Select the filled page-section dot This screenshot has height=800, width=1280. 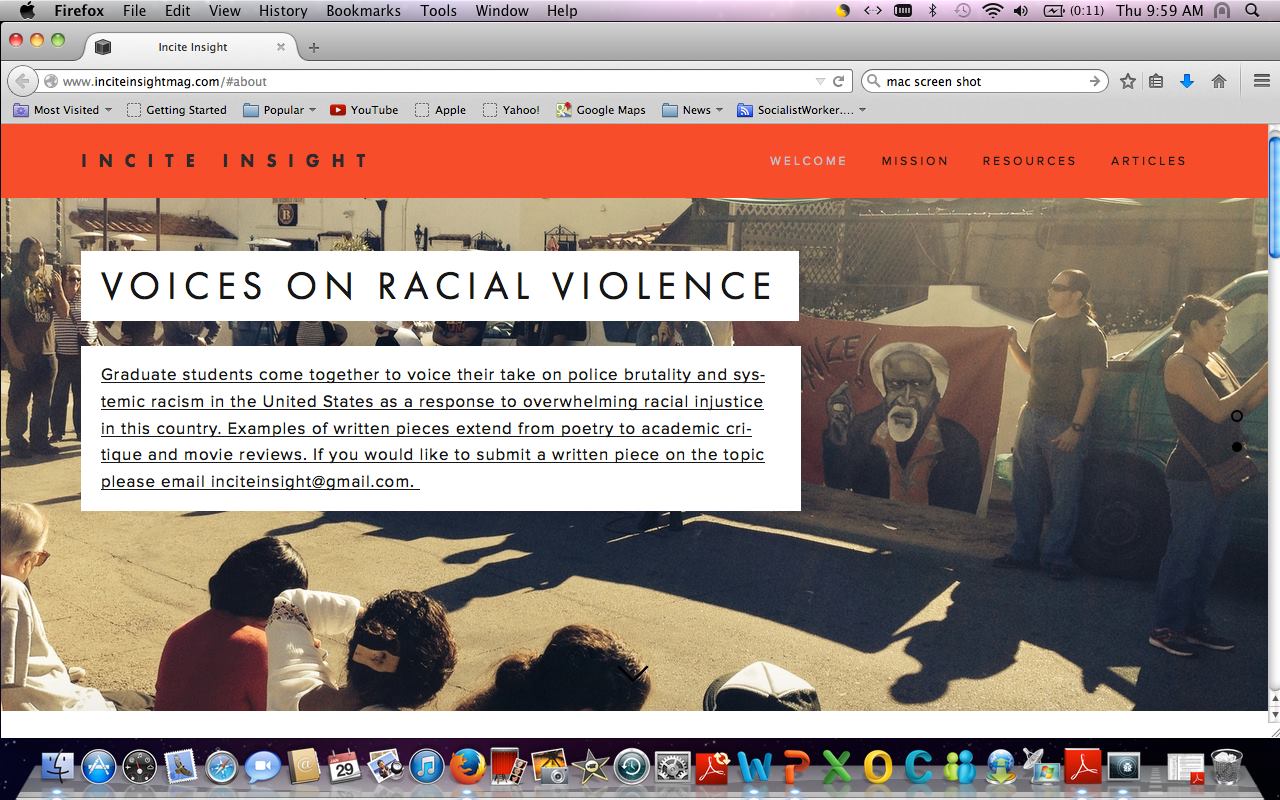point(1237,447)
